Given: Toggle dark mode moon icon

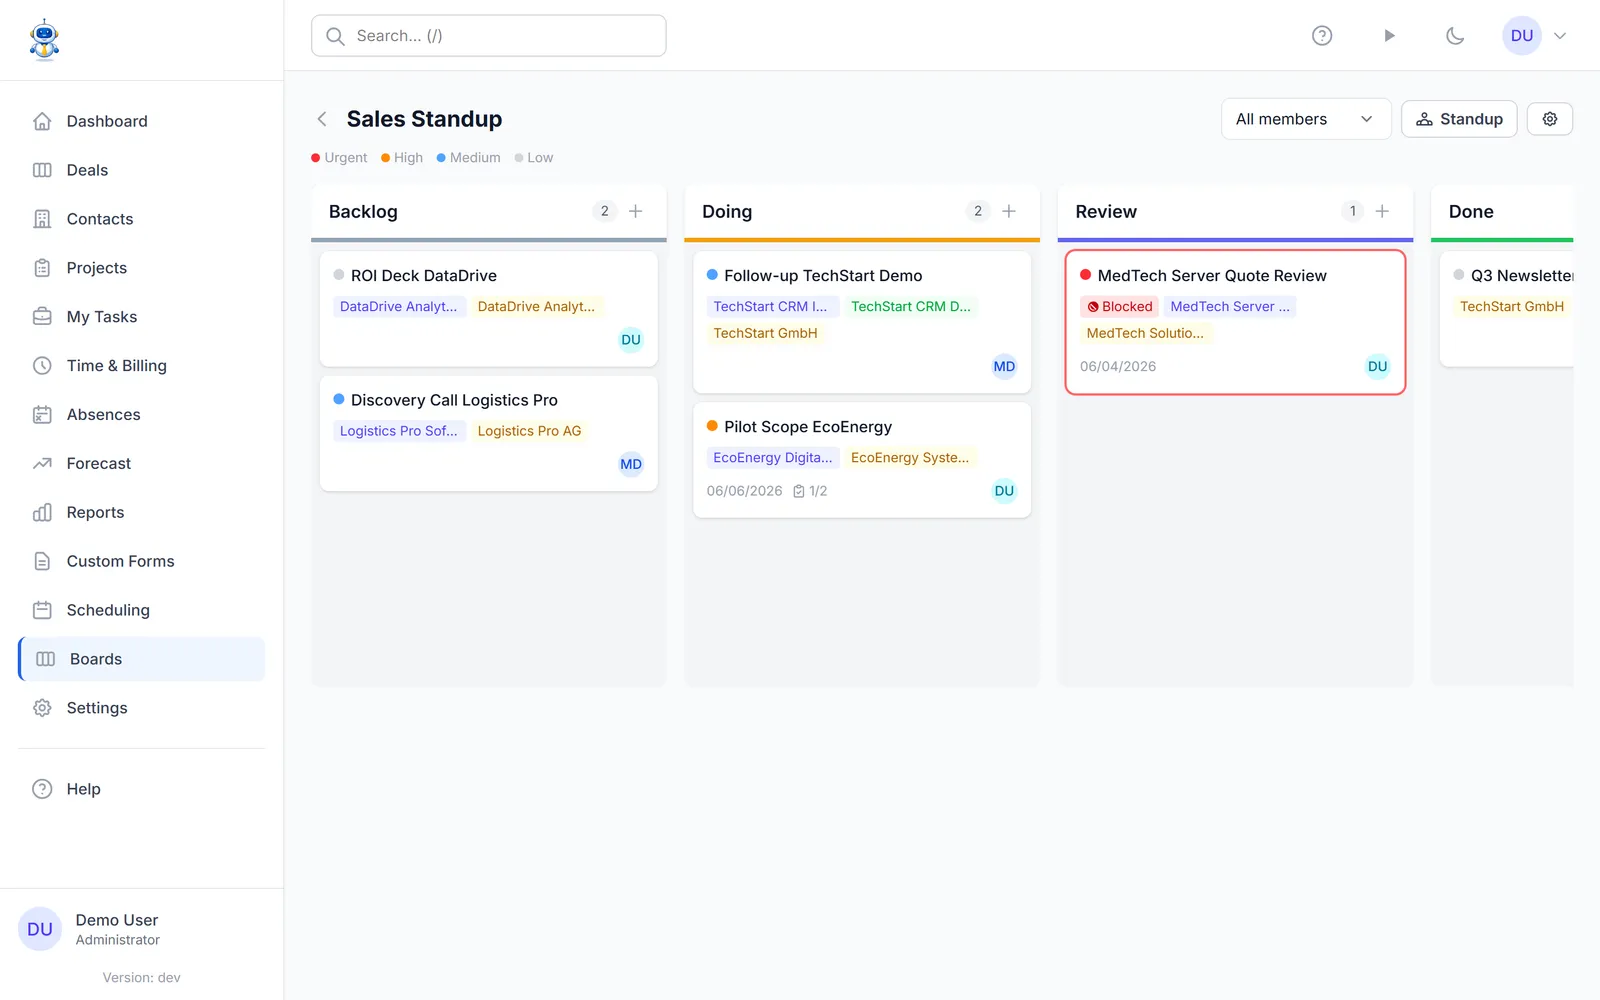Looking at the screenshot, I should (x=1455, y=36).
